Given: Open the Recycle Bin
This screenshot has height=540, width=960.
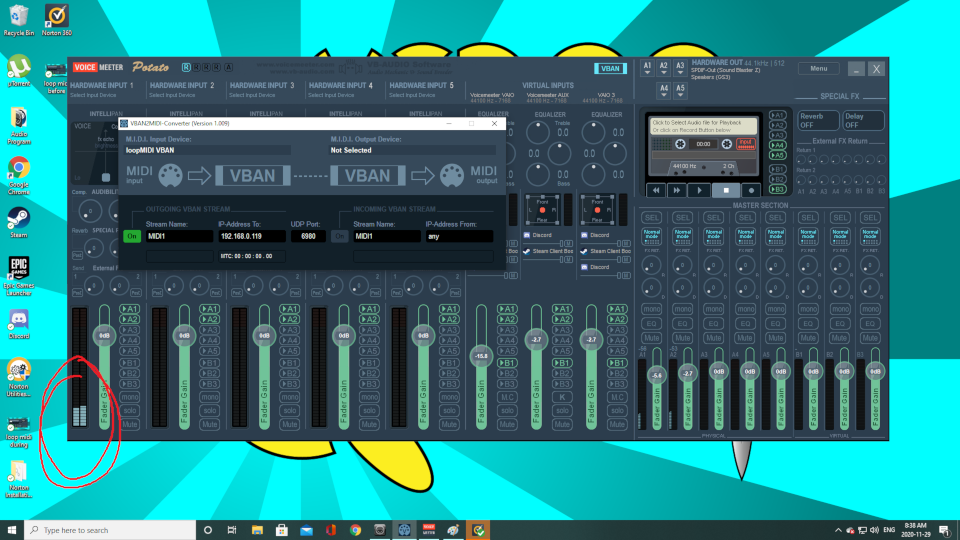Looking at the screenshot, I should [18, 20].
